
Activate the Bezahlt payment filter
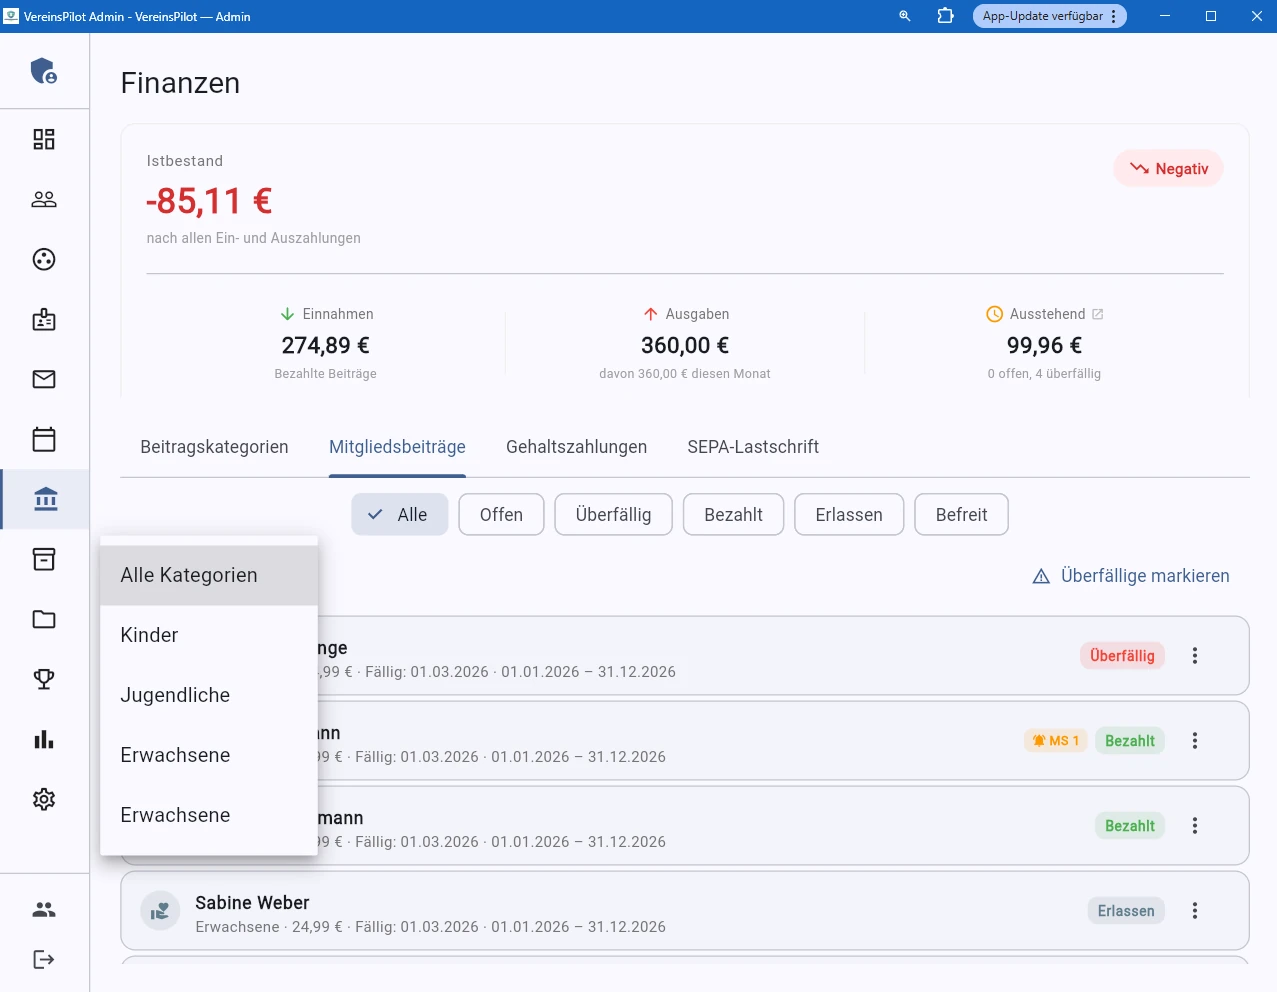click(x=733, y=514)
